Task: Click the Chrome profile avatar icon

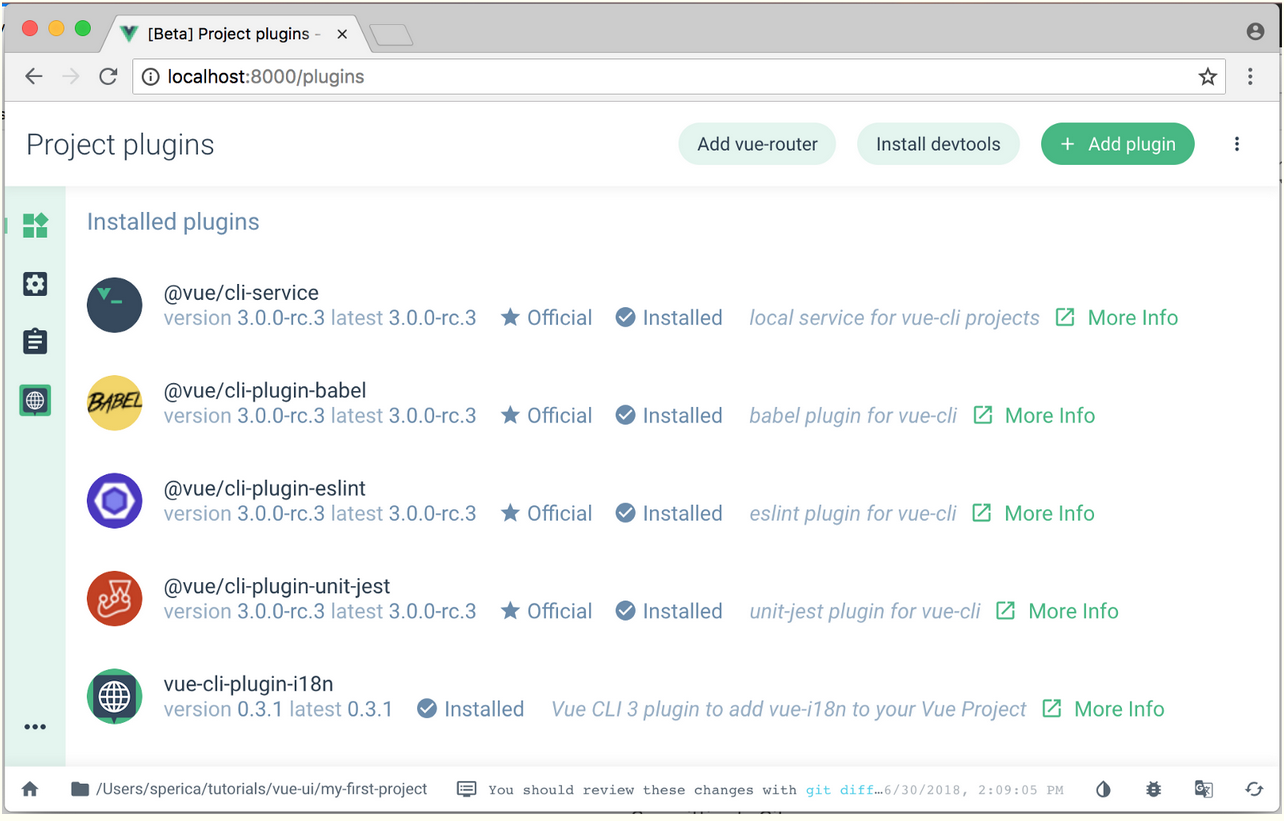Action: (1255, 32)
